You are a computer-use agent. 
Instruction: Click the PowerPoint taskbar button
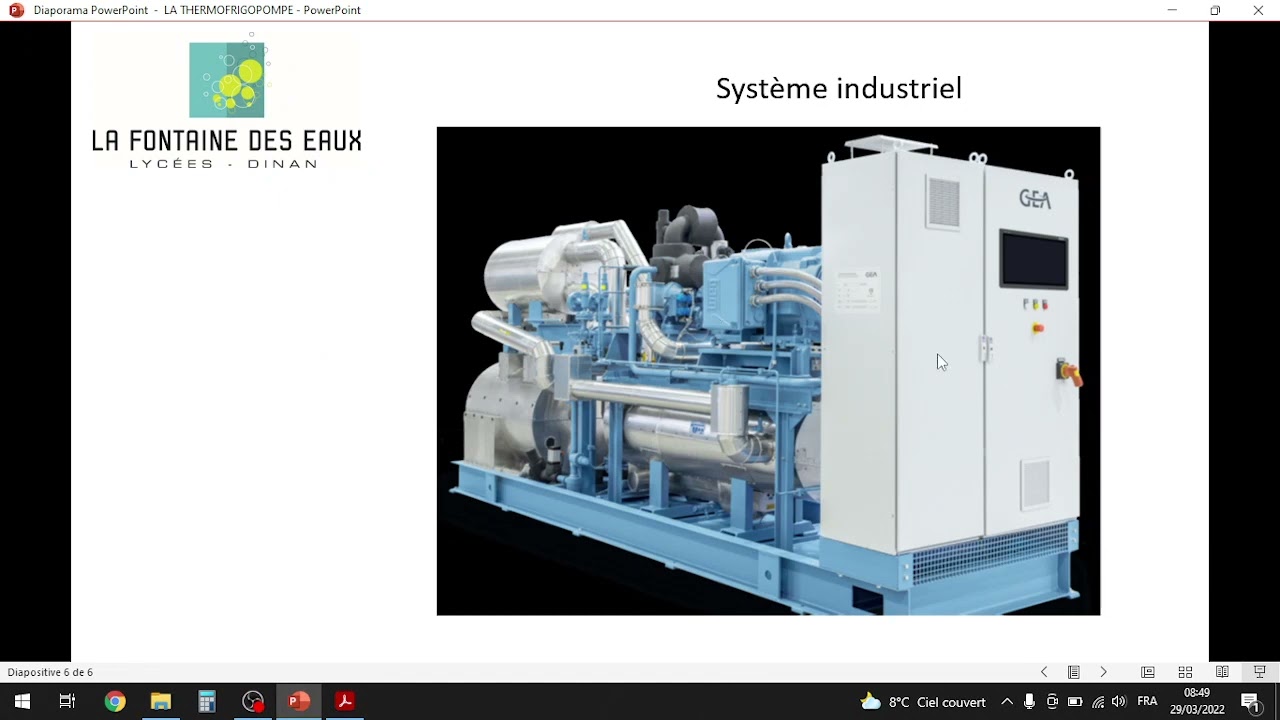[299, 702]
